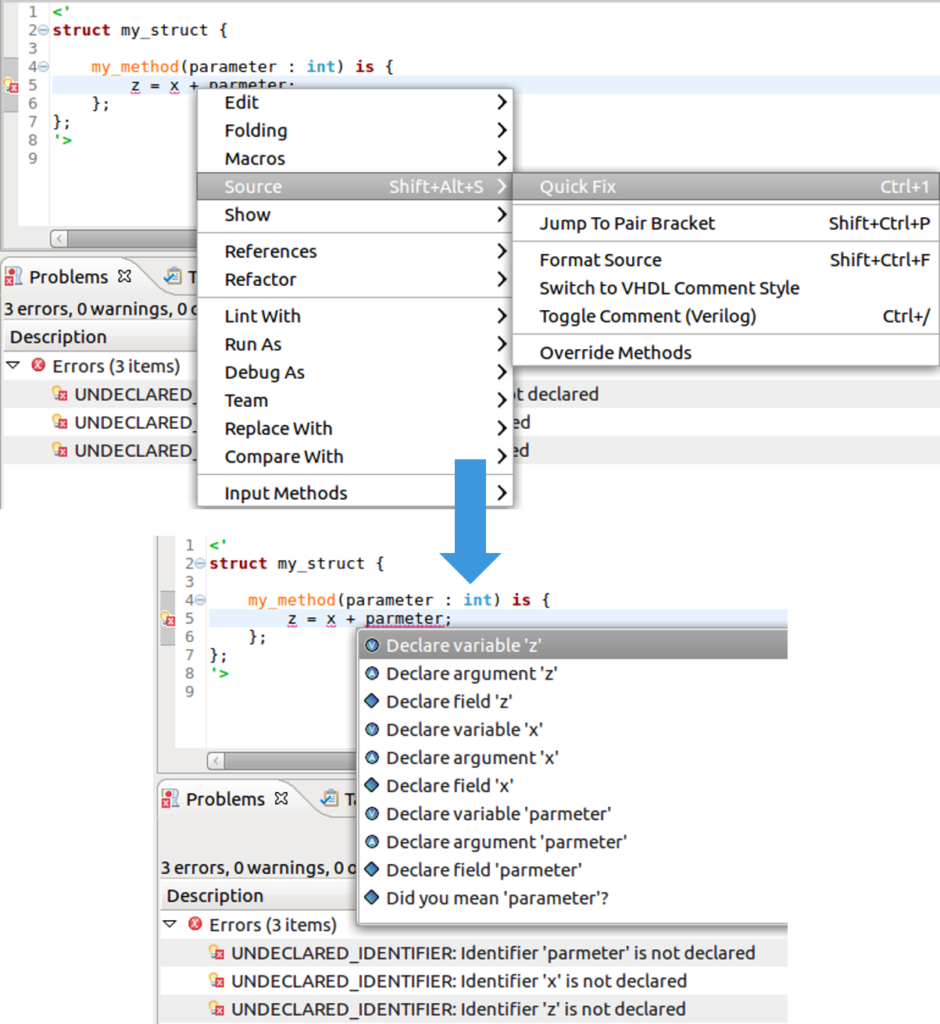940x1024 pixels.
Task: Click the Problems view icon in the top panel
Action: [14, 277]
